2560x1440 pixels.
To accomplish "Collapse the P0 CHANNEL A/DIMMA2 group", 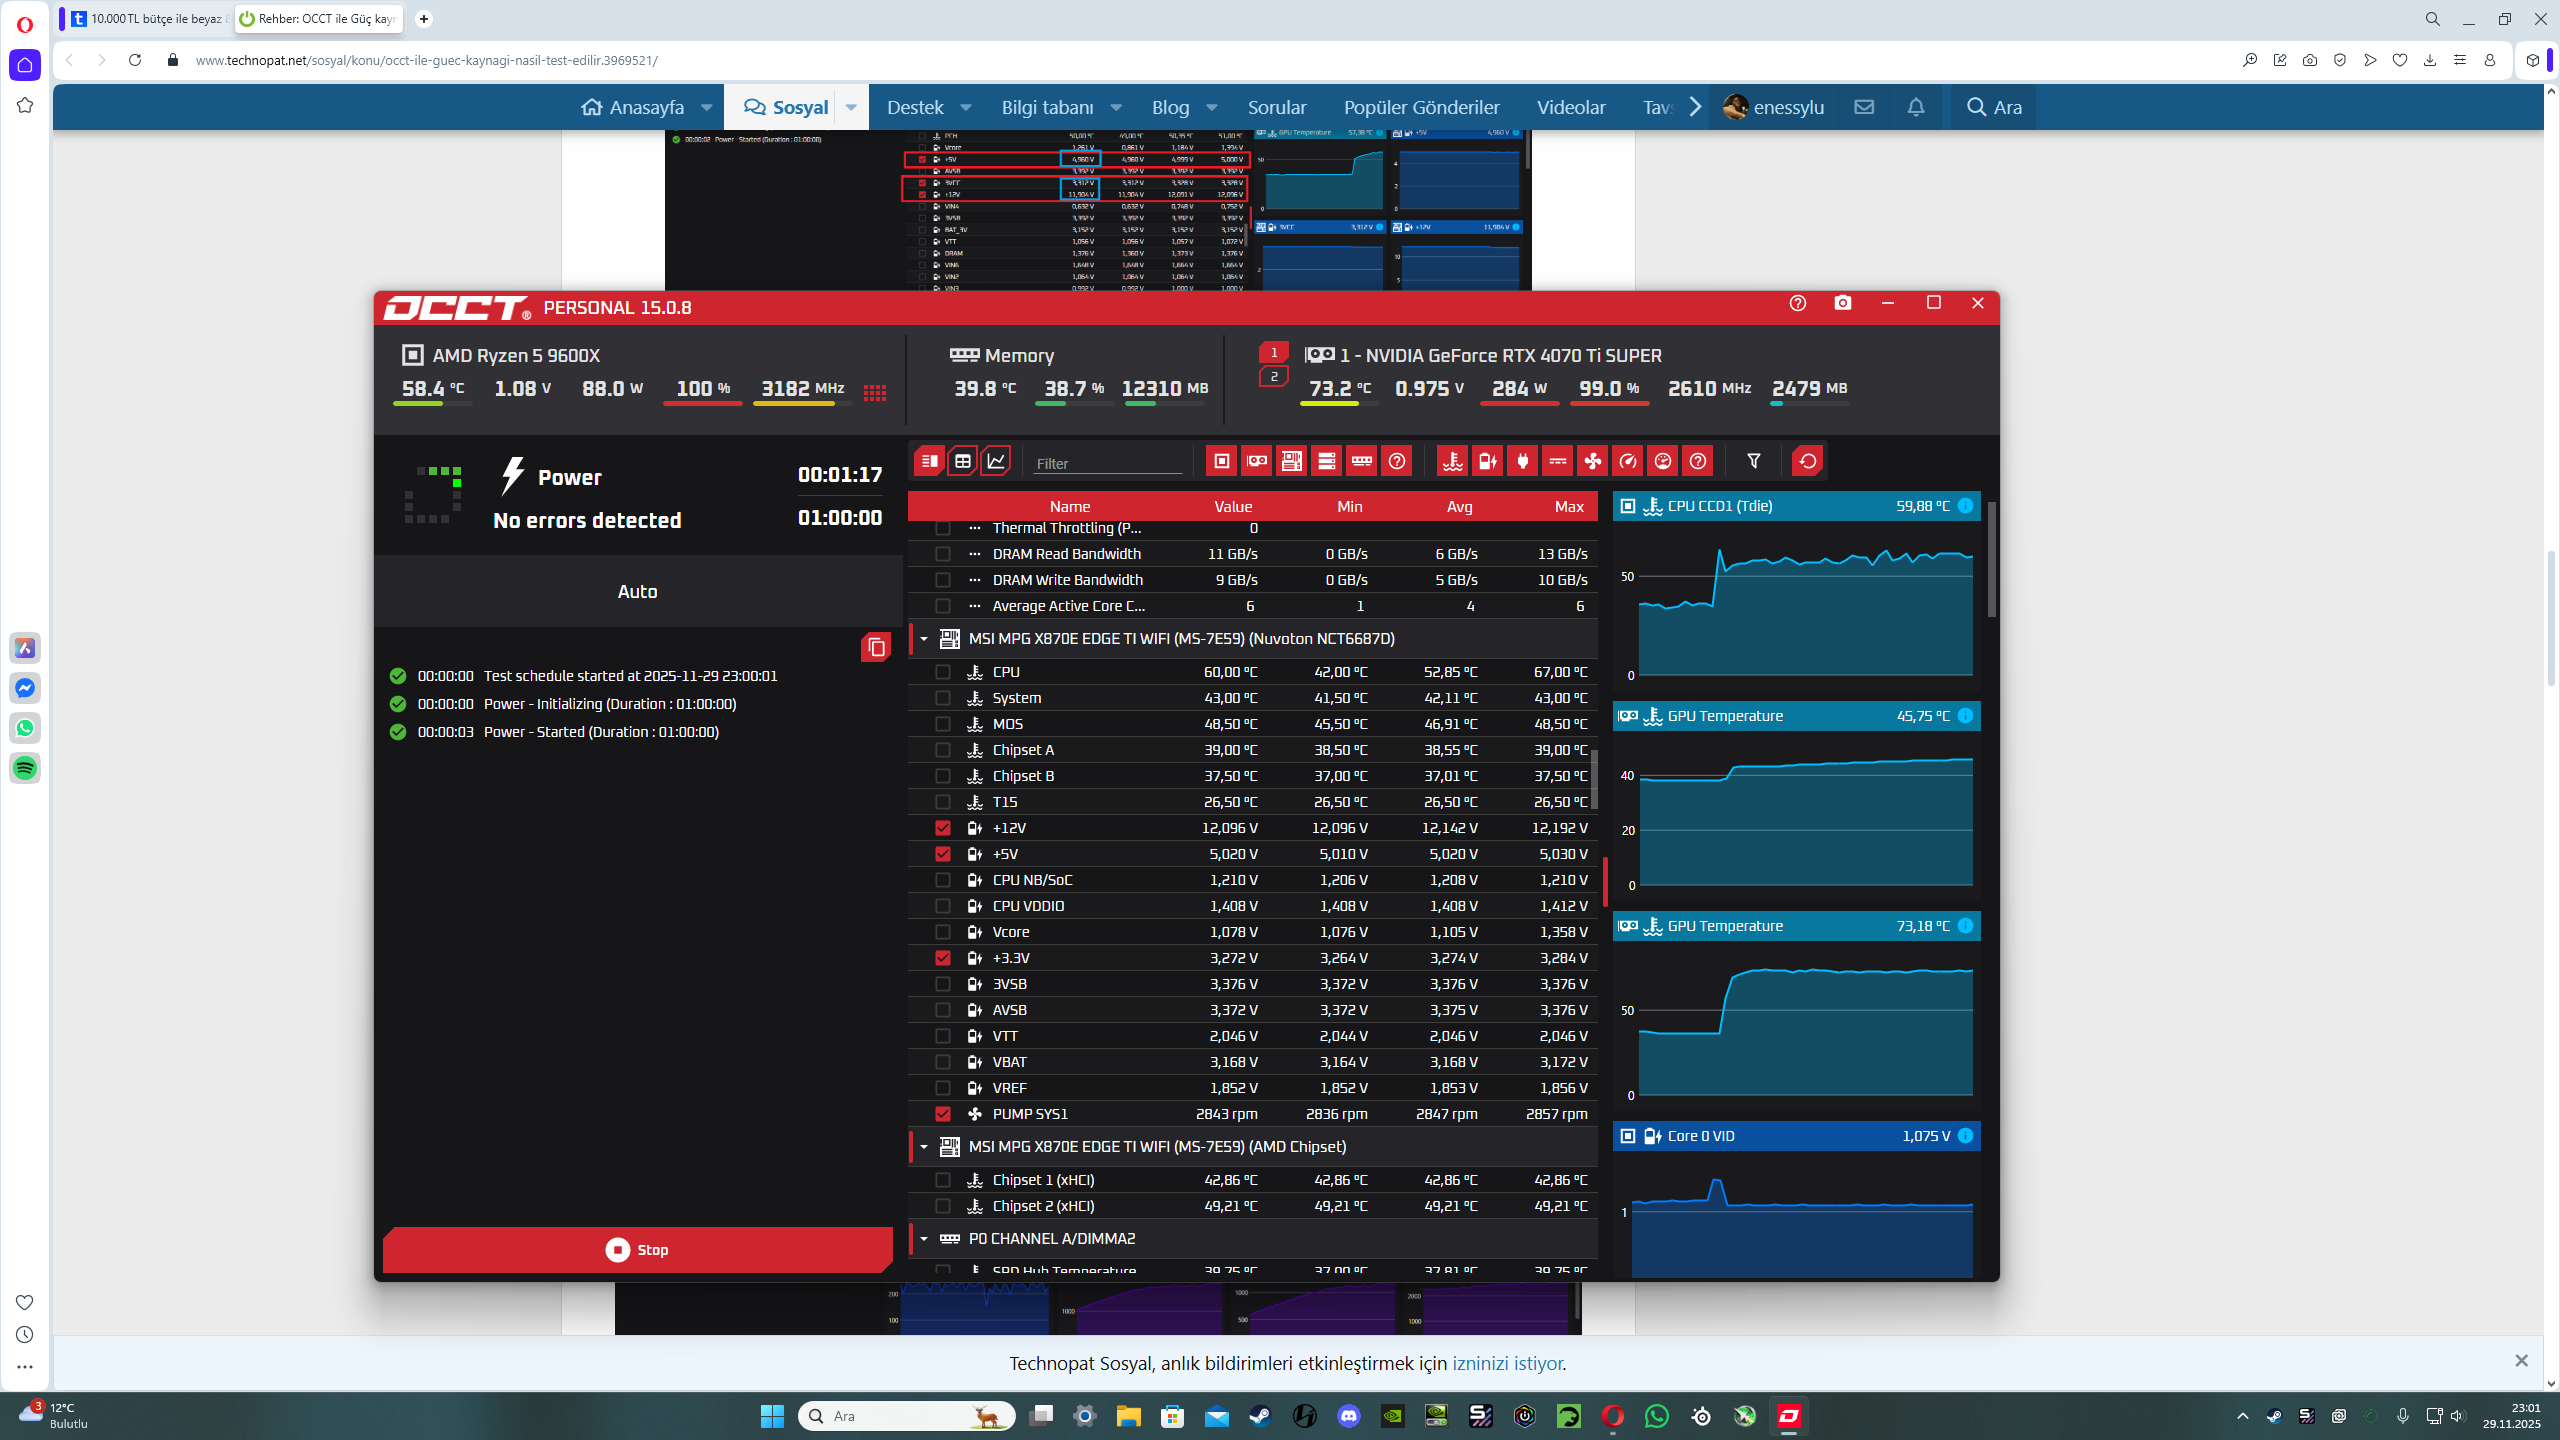I will tap(924, 1239).
